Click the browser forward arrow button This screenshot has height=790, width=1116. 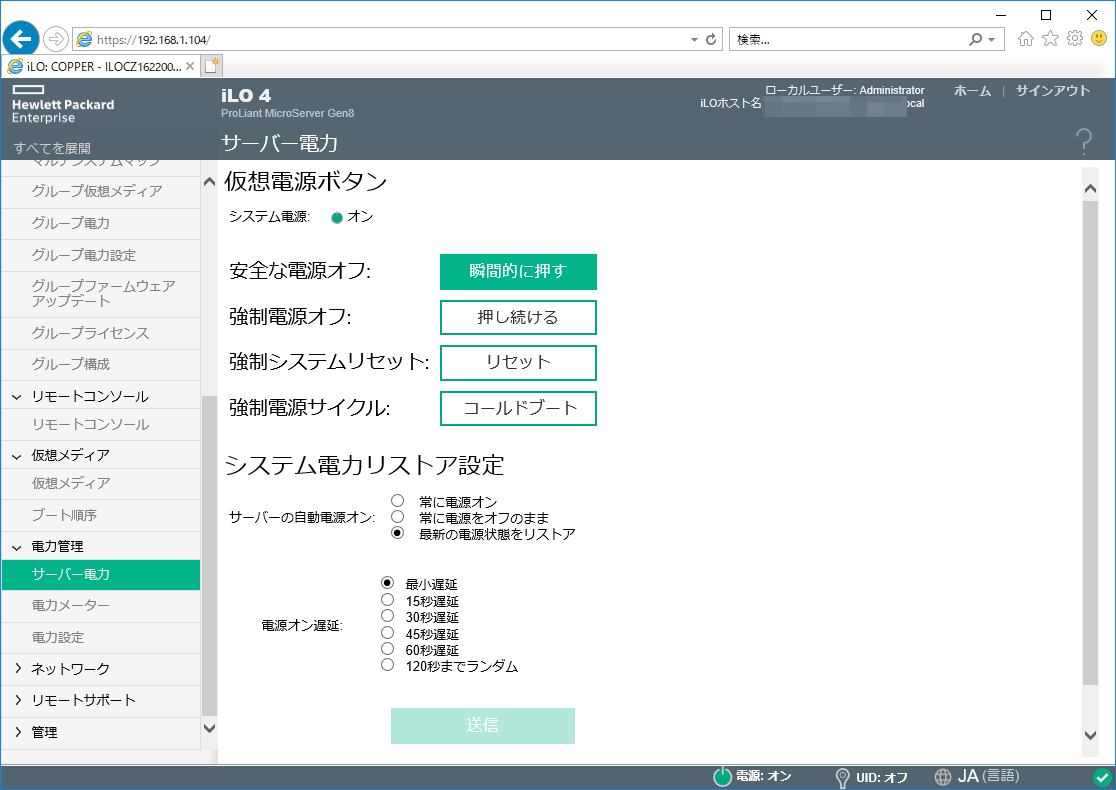(x=56, y=39)
